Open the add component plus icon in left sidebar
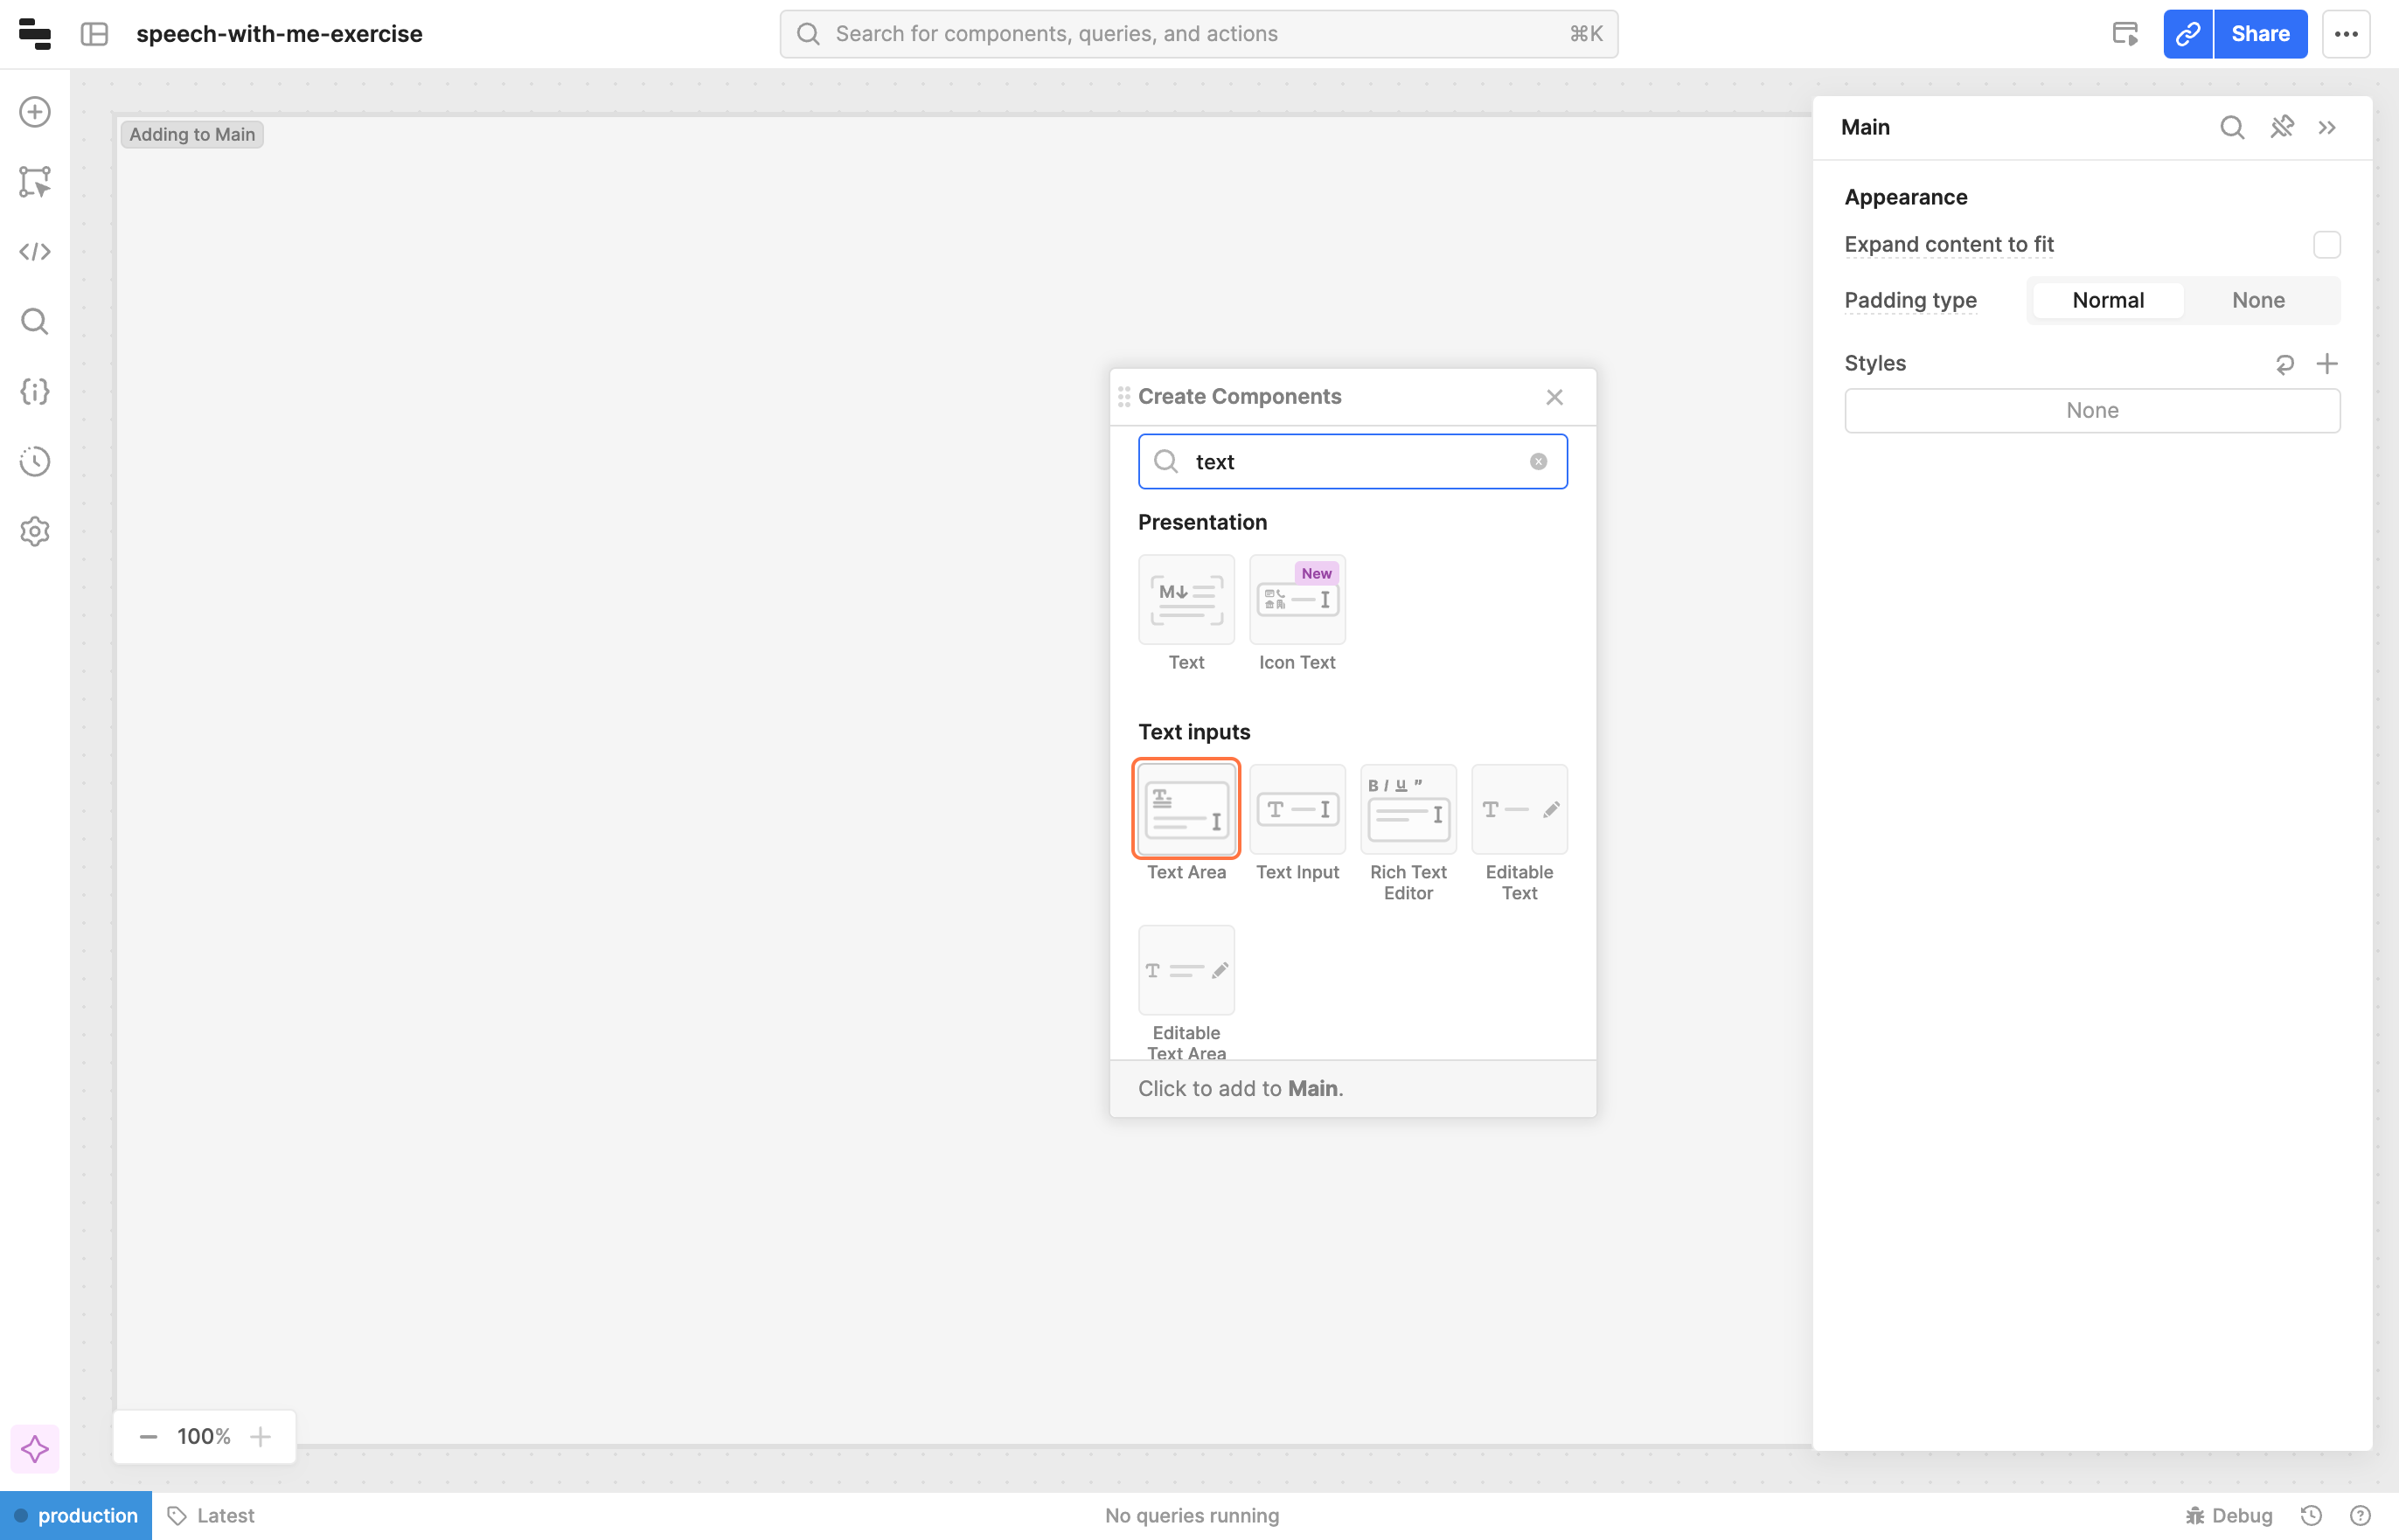The height and width of the screenshot is (1540, 2399). pos(35,112)
